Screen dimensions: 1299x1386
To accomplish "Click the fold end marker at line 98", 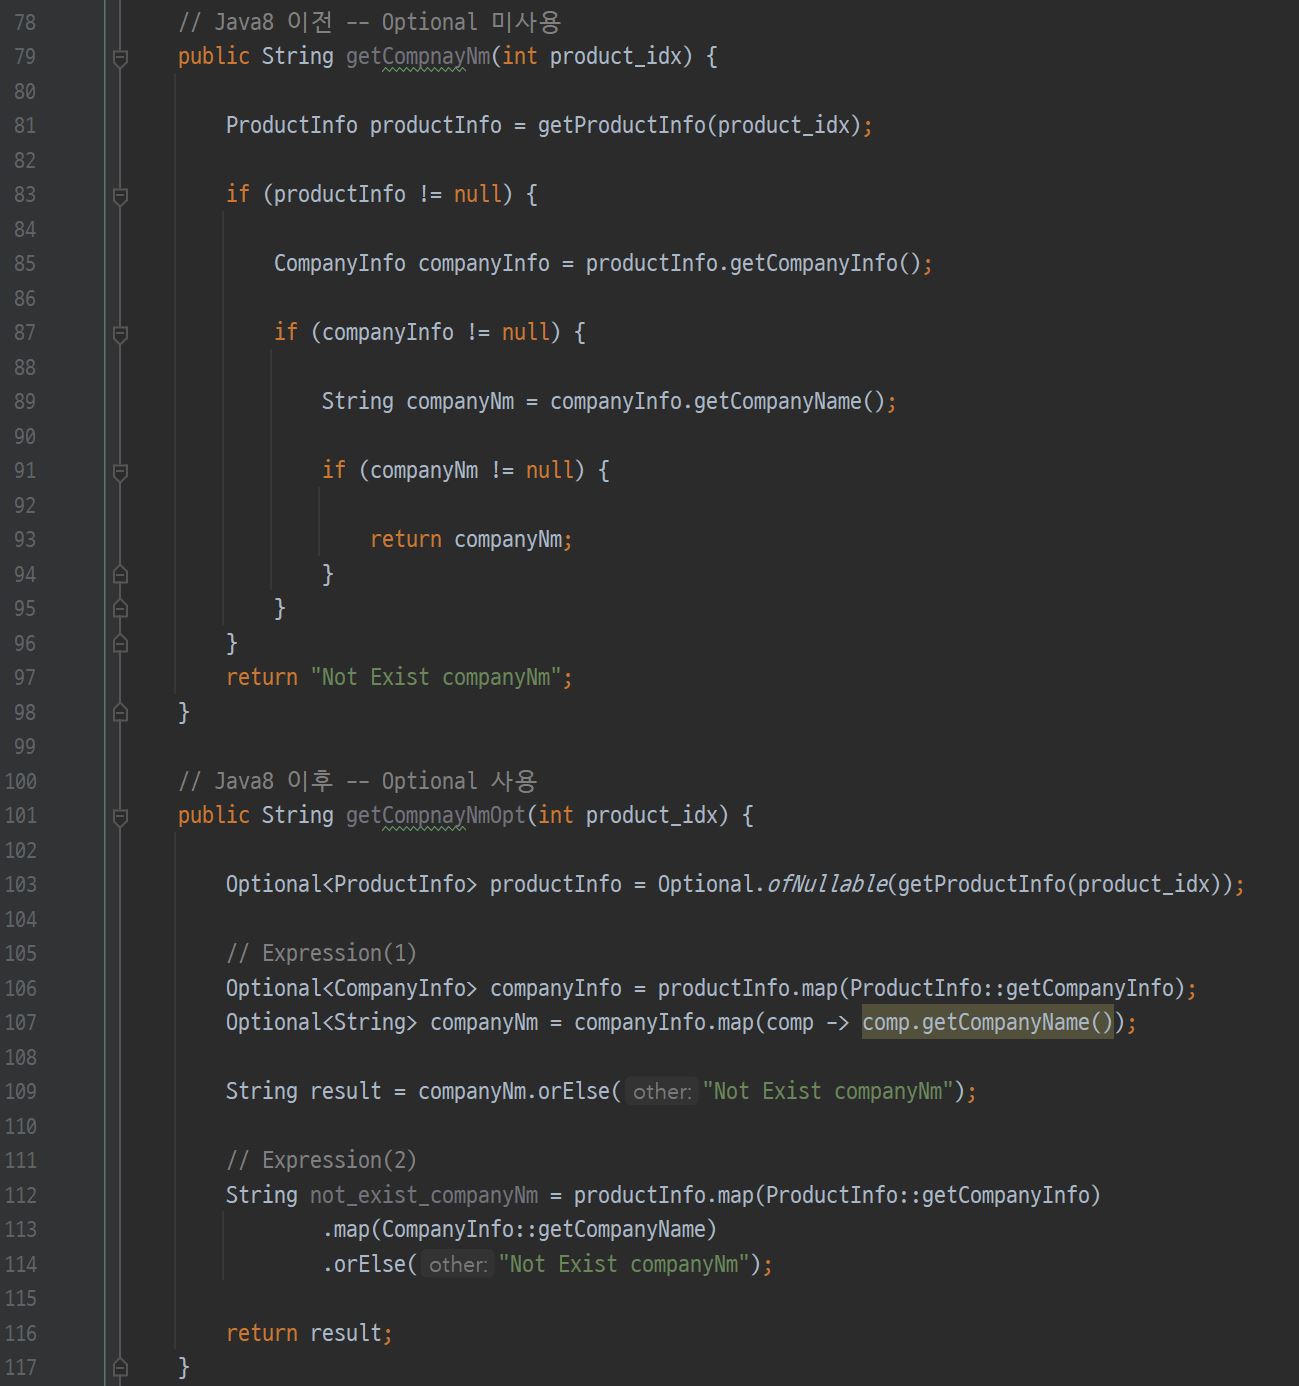I will click(x=120, y=712).
